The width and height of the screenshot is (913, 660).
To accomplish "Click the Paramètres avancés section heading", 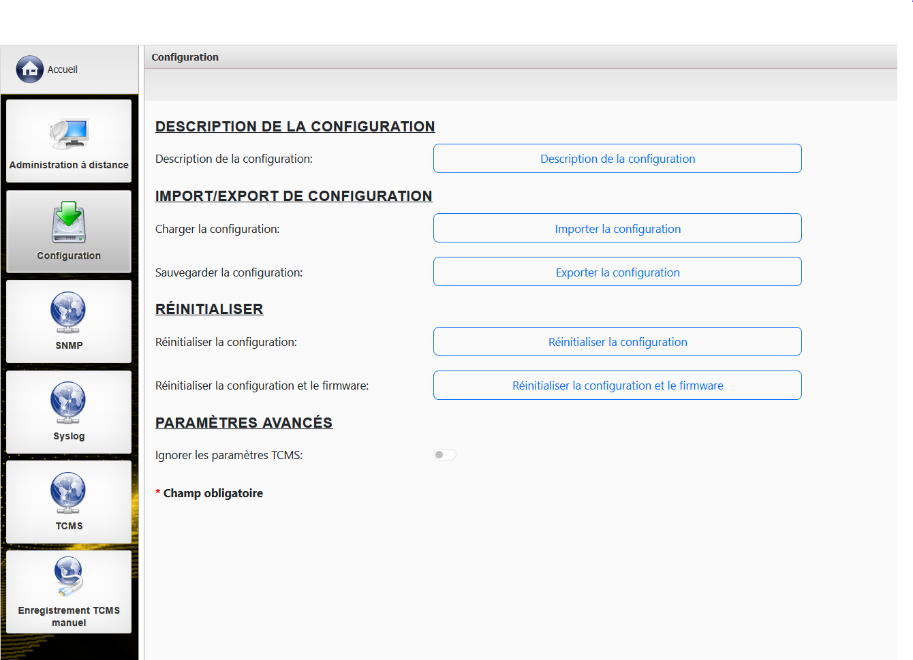I will tap(244, 423).
